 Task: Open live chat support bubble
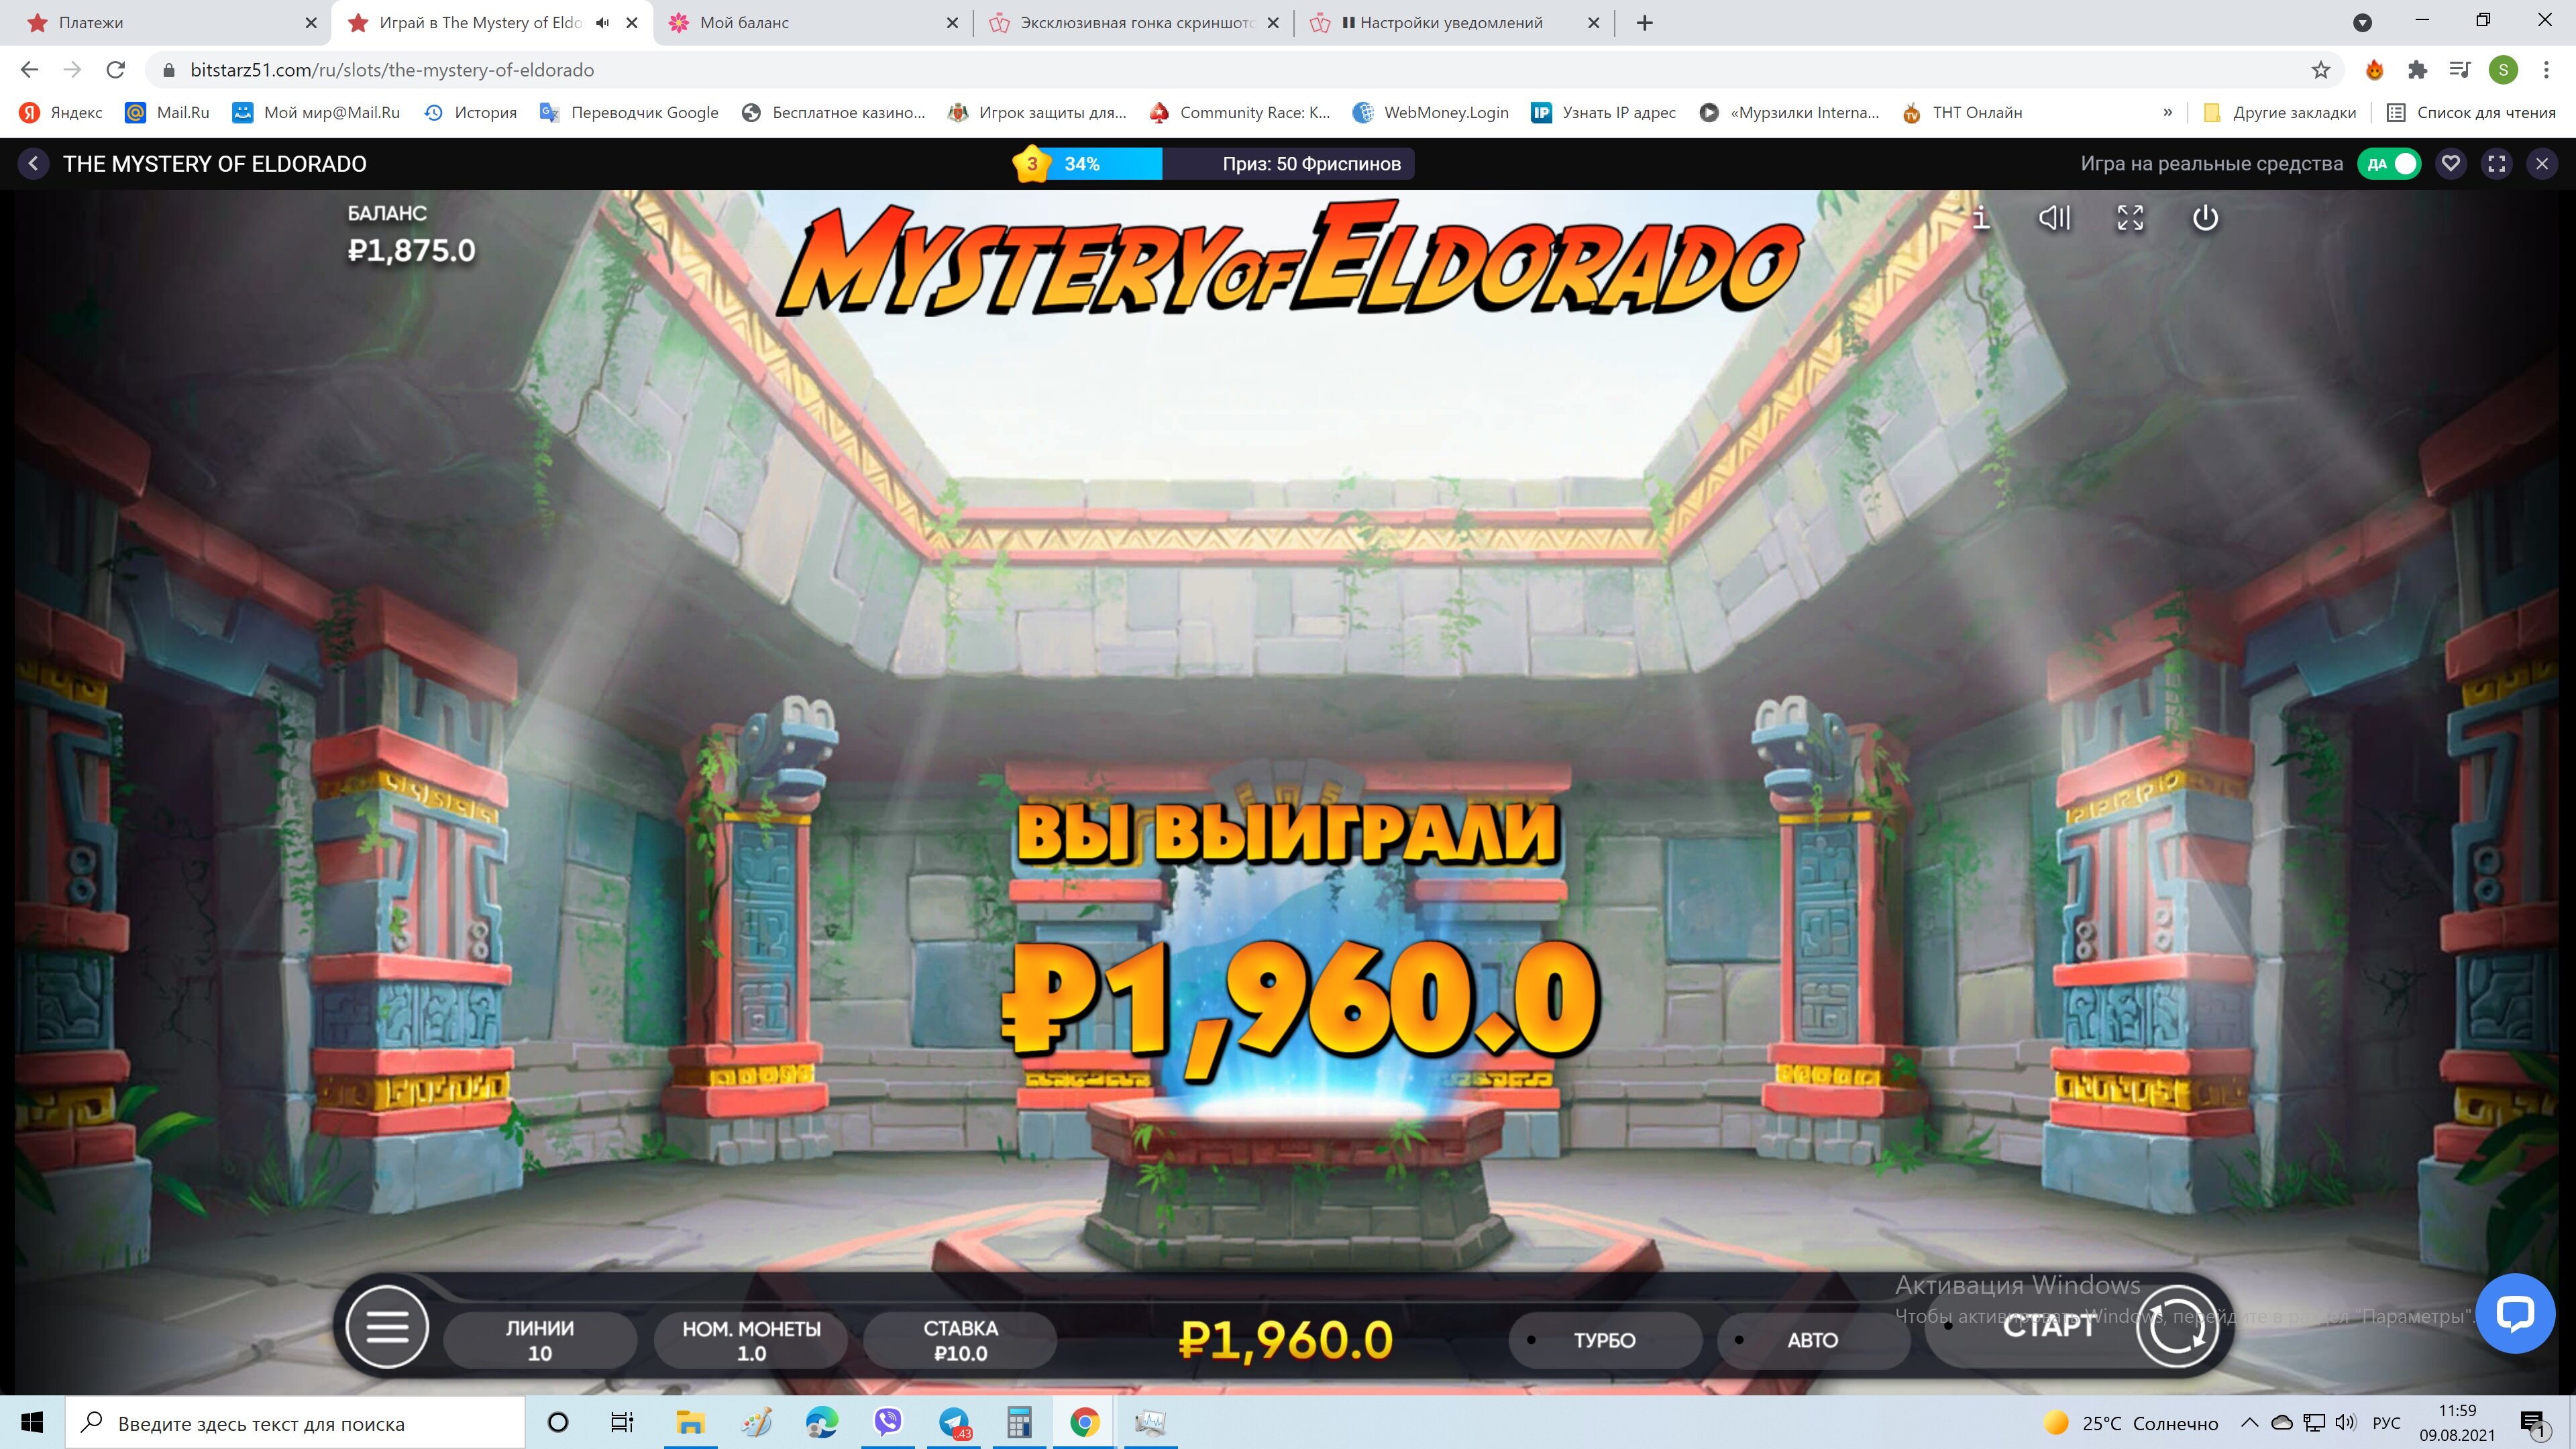click(x=2514, y=1313)
